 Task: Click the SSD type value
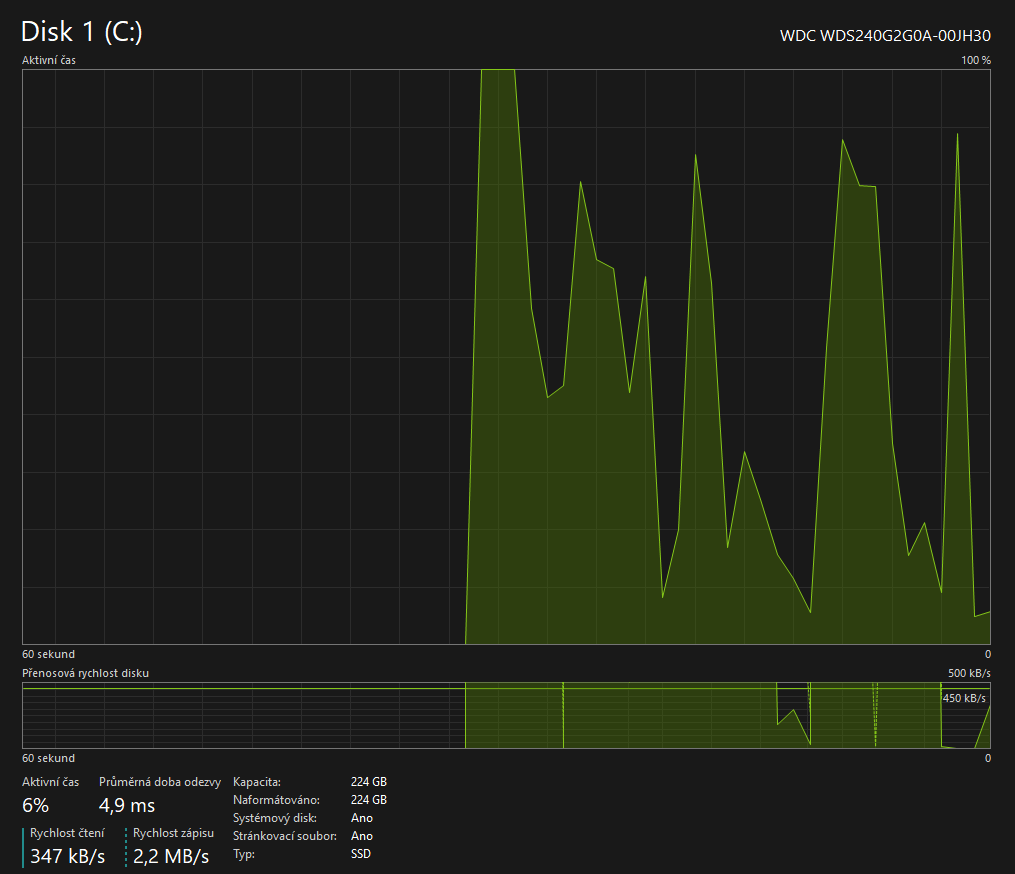[x=362, y=854]
